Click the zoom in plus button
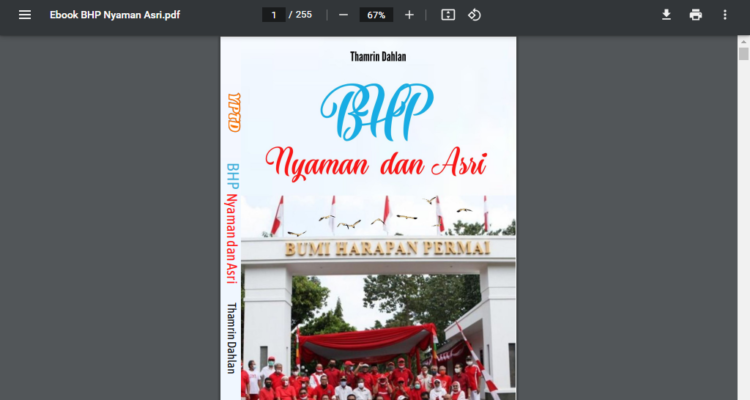750x400 pixels. coord(409,15)
